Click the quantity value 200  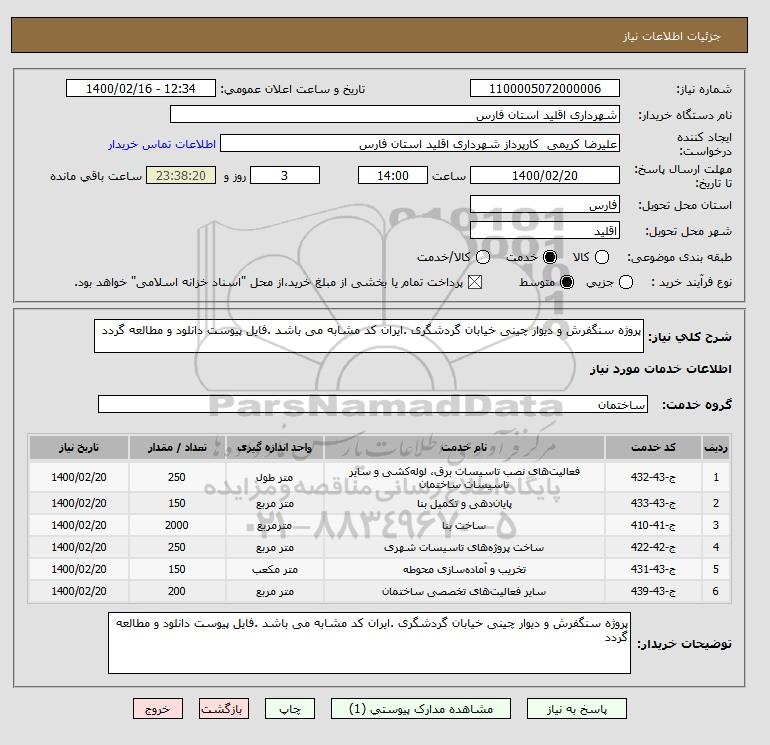[177, 591]
